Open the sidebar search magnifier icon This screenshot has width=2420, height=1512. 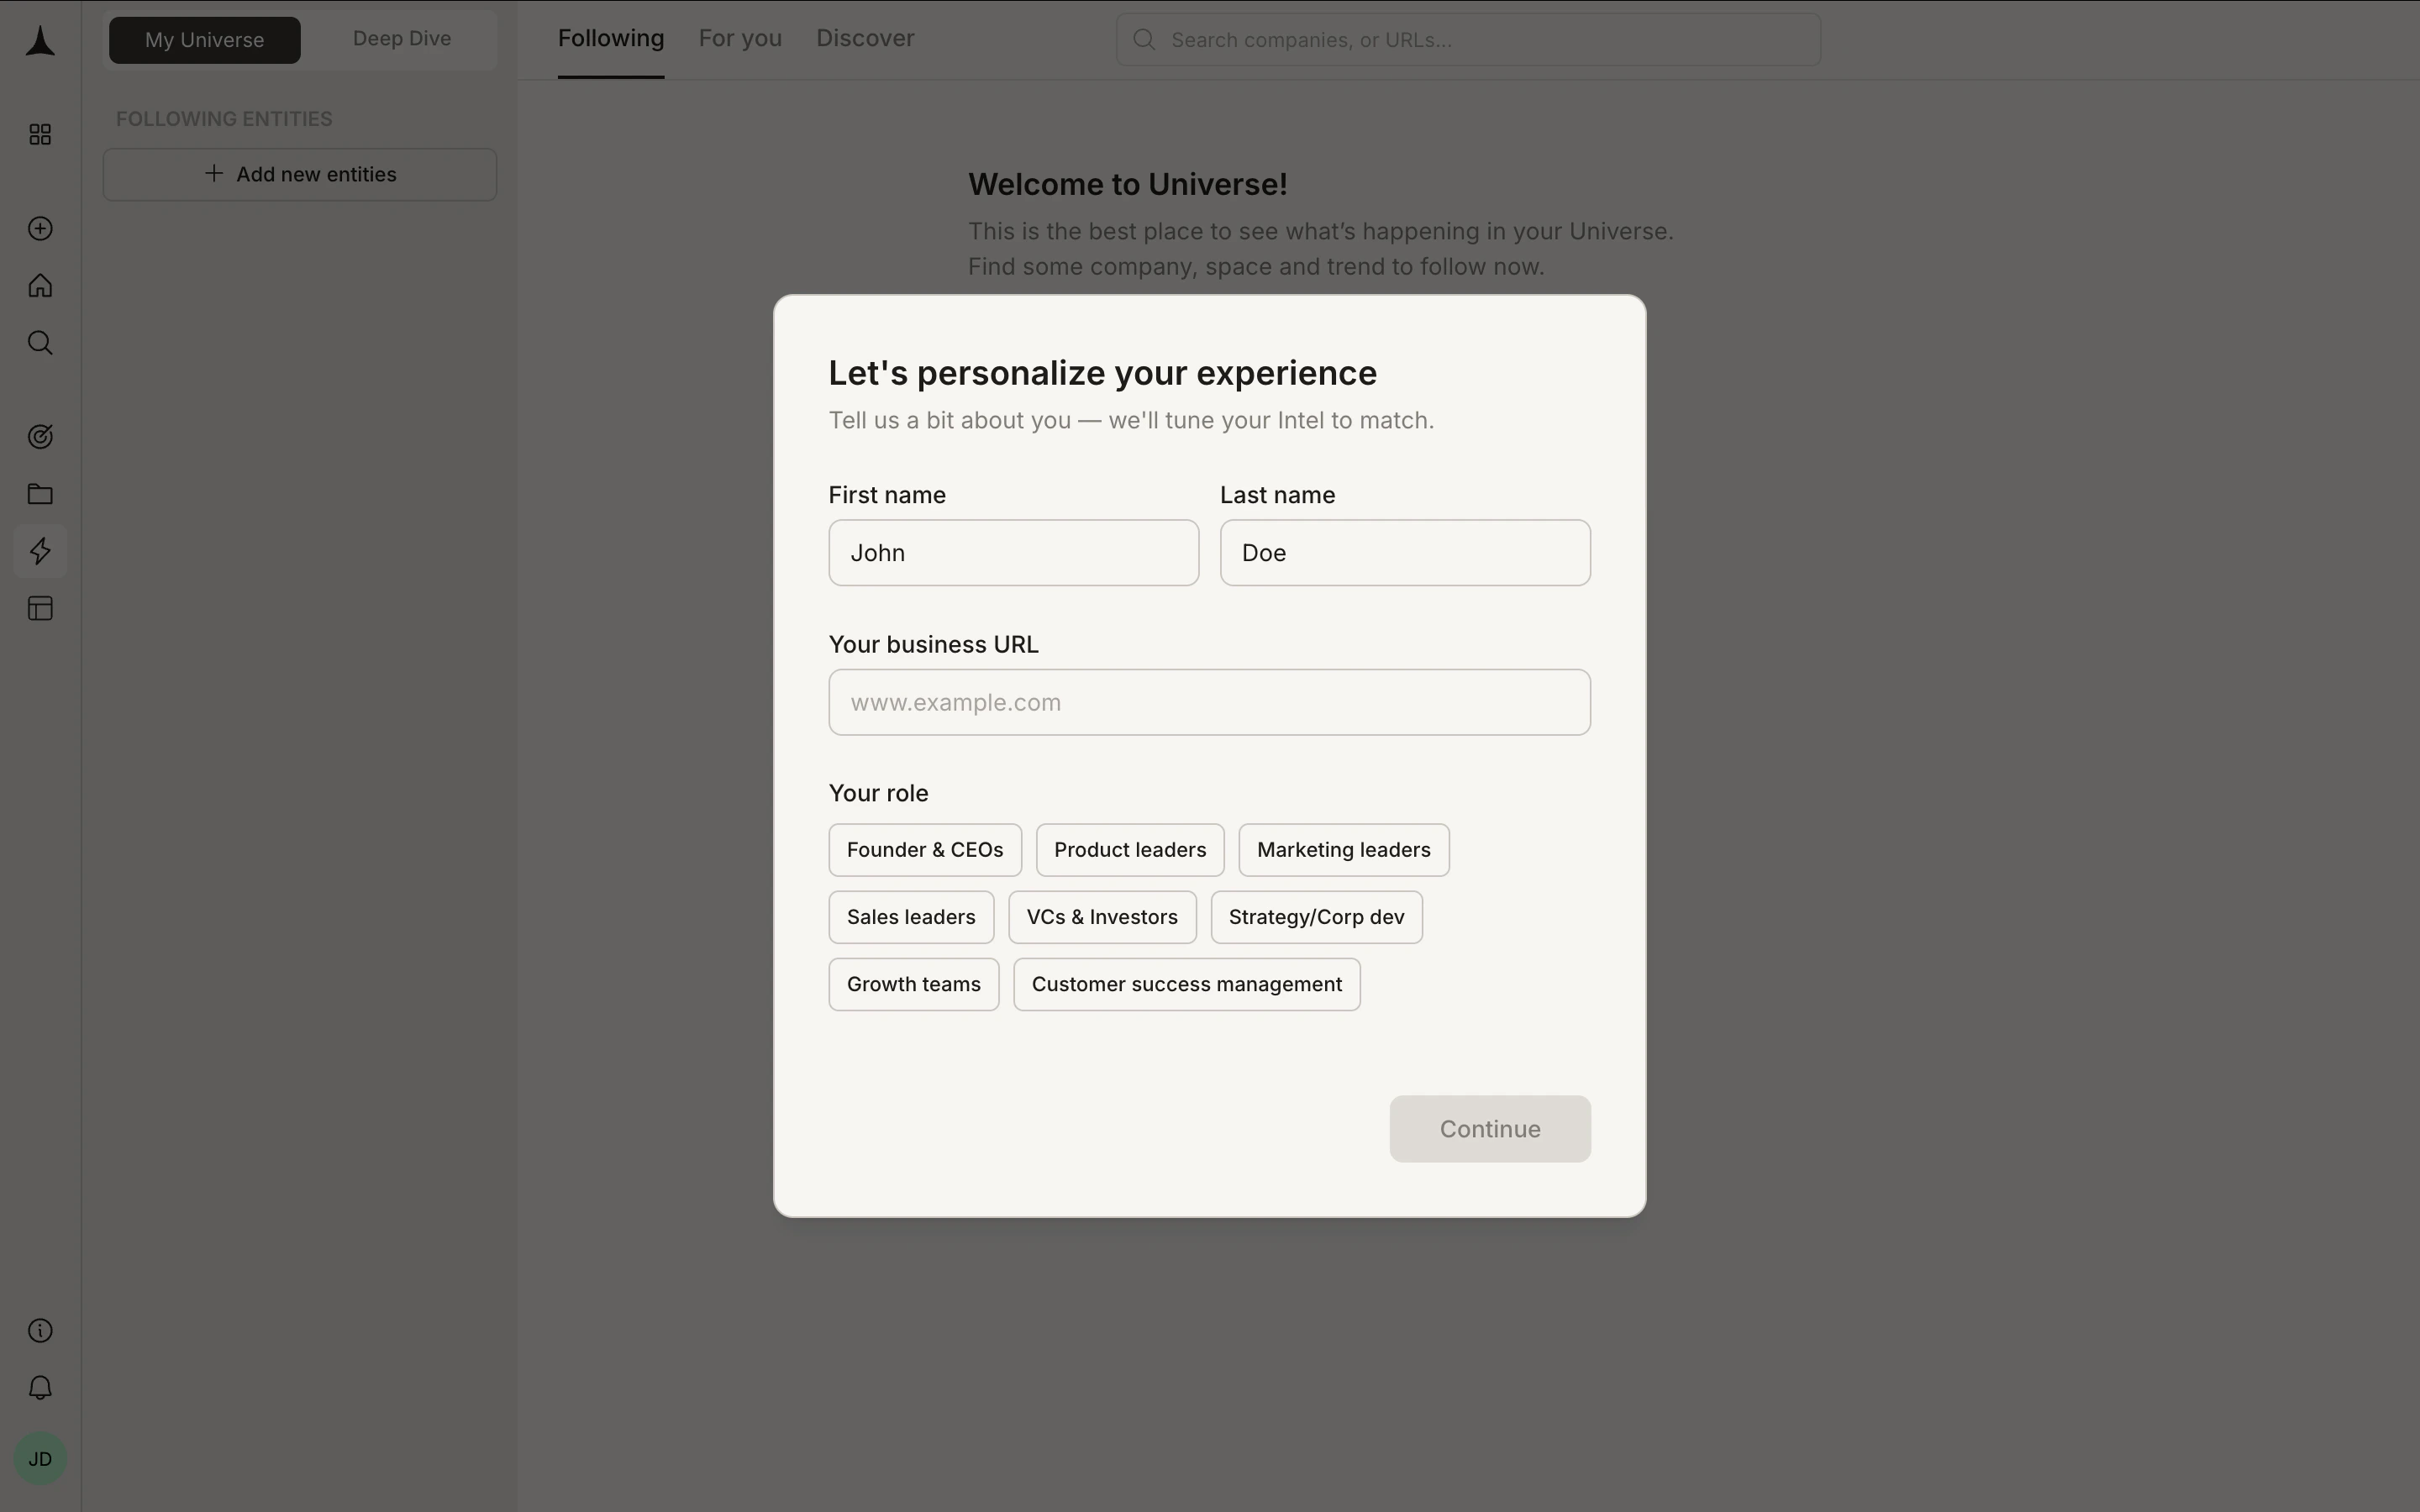point(40,343)
